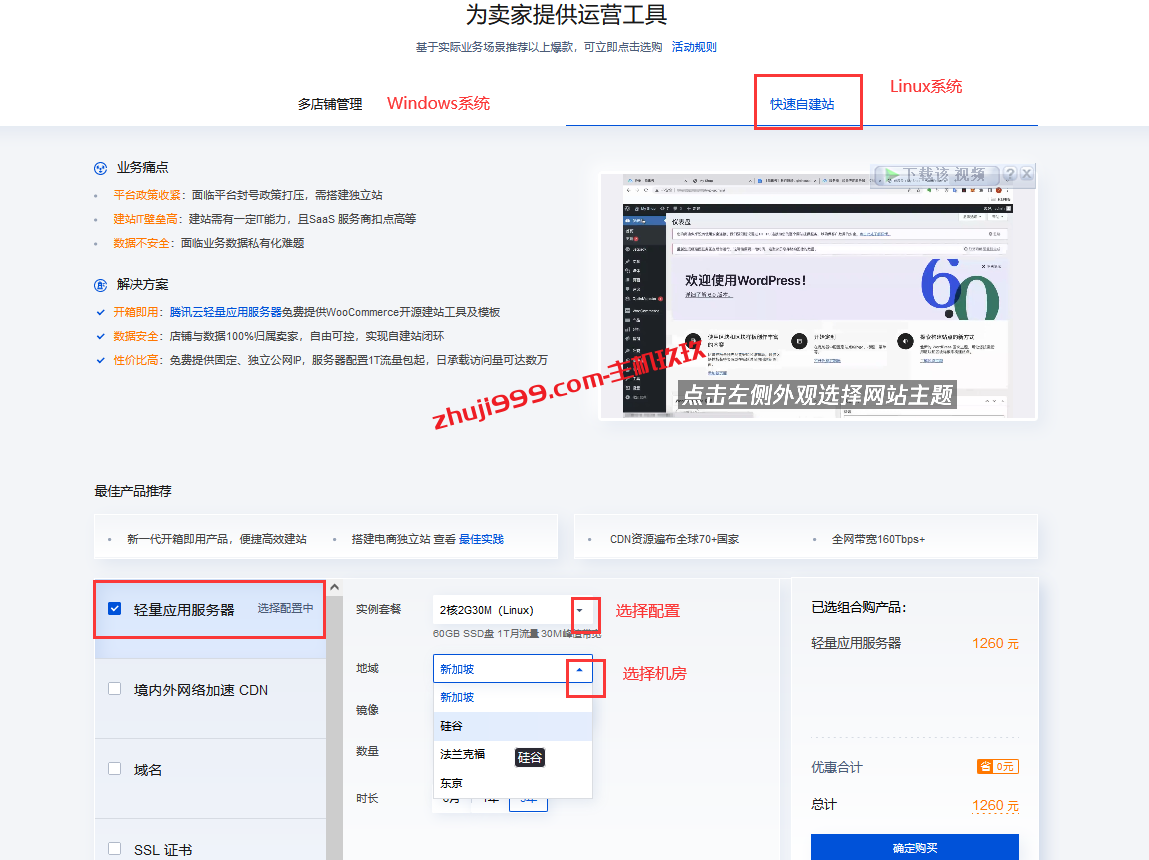Click the 性价比高 solution text
1149x860 pixels.
[x=136, y=360]
